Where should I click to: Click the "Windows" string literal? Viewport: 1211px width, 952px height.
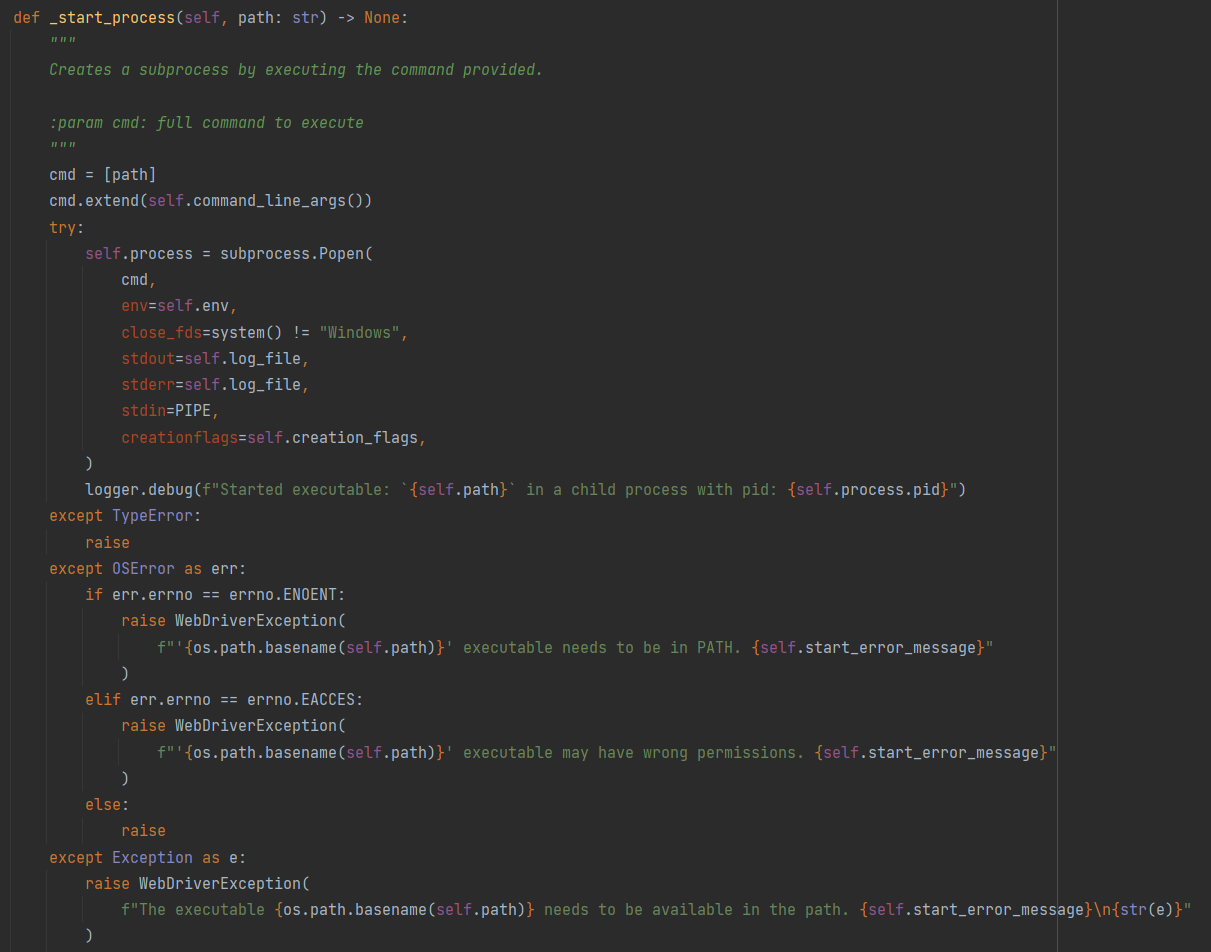point(359,332)
